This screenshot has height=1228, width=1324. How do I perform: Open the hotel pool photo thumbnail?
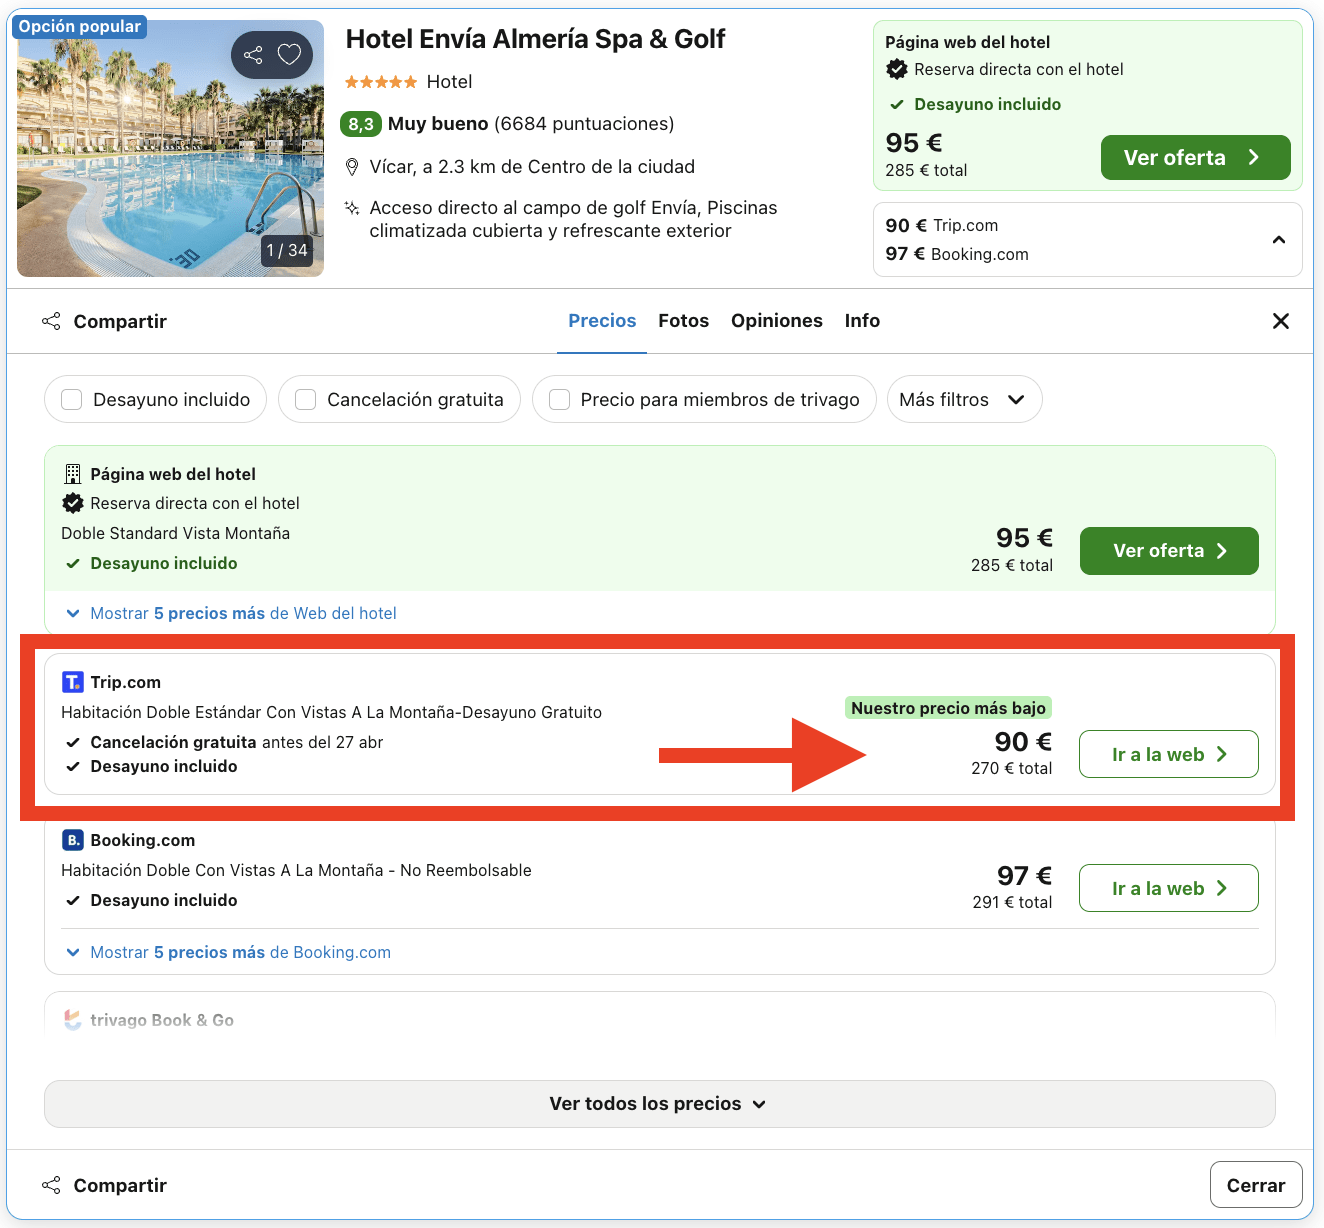point(170,148)
